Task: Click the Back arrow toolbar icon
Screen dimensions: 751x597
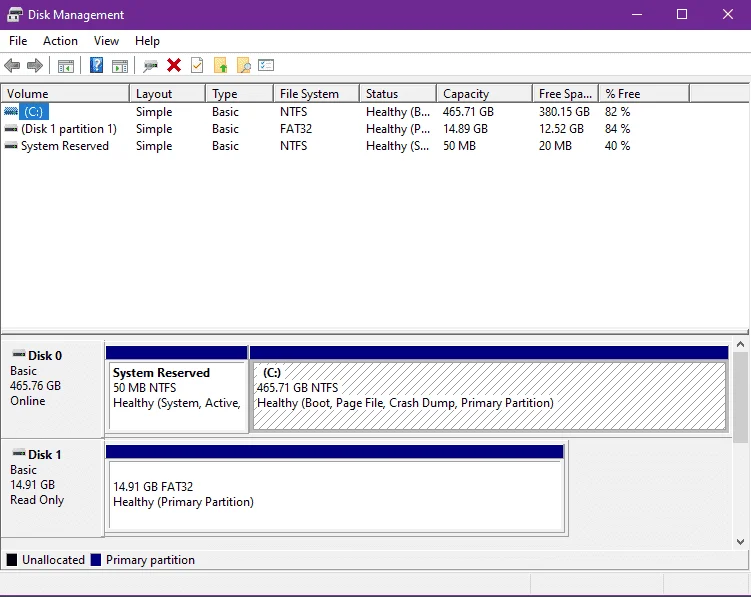Action: (12, 65)
